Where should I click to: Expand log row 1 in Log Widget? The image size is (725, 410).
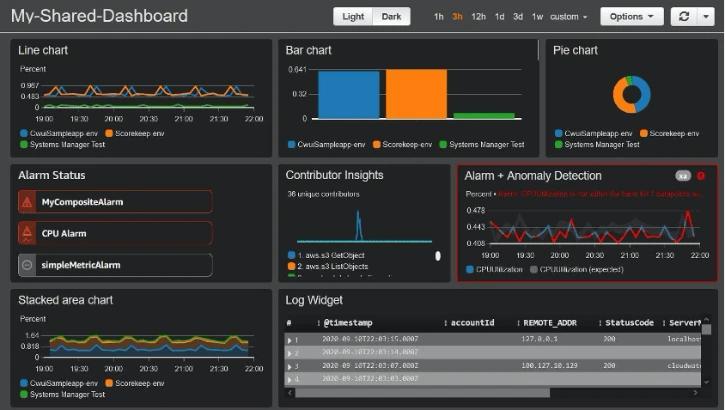(x=289, y=340)
